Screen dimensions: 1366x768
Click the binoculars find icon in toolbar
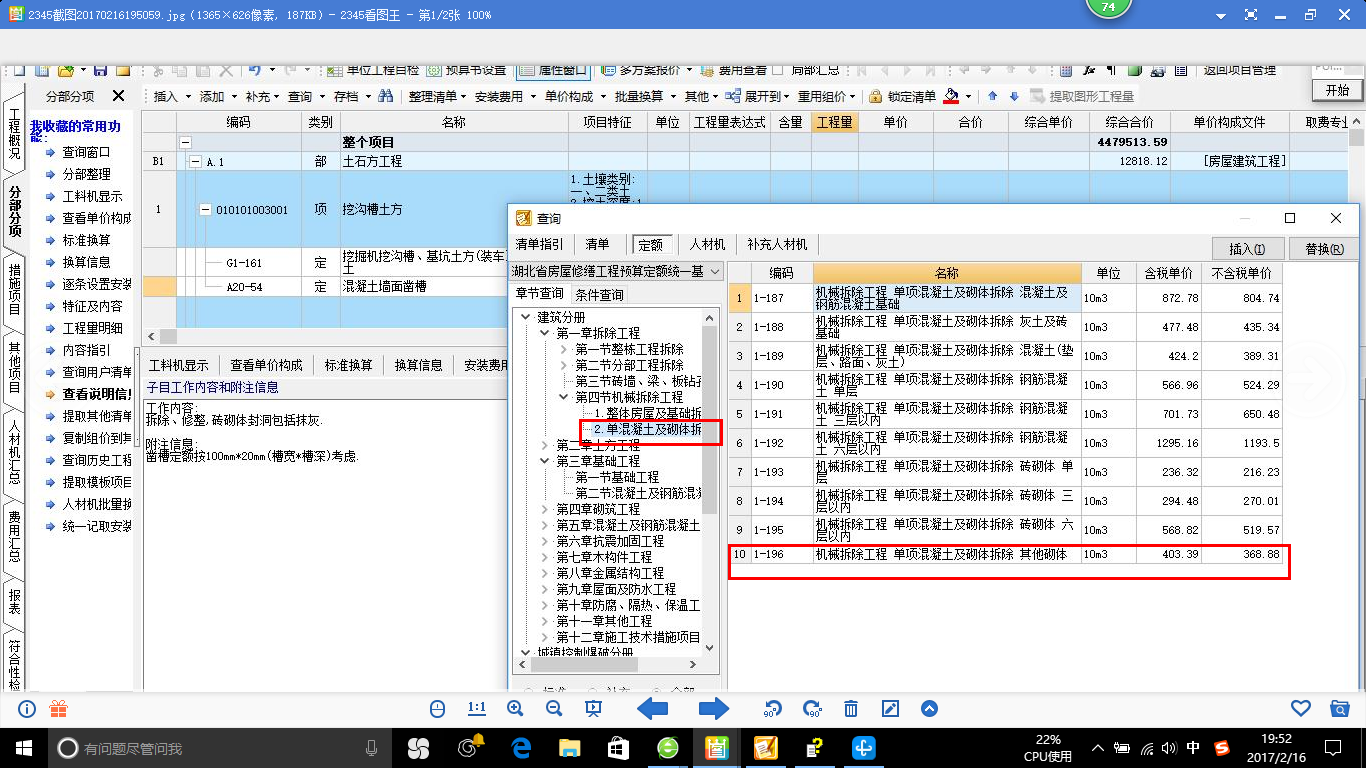point(385,96)
